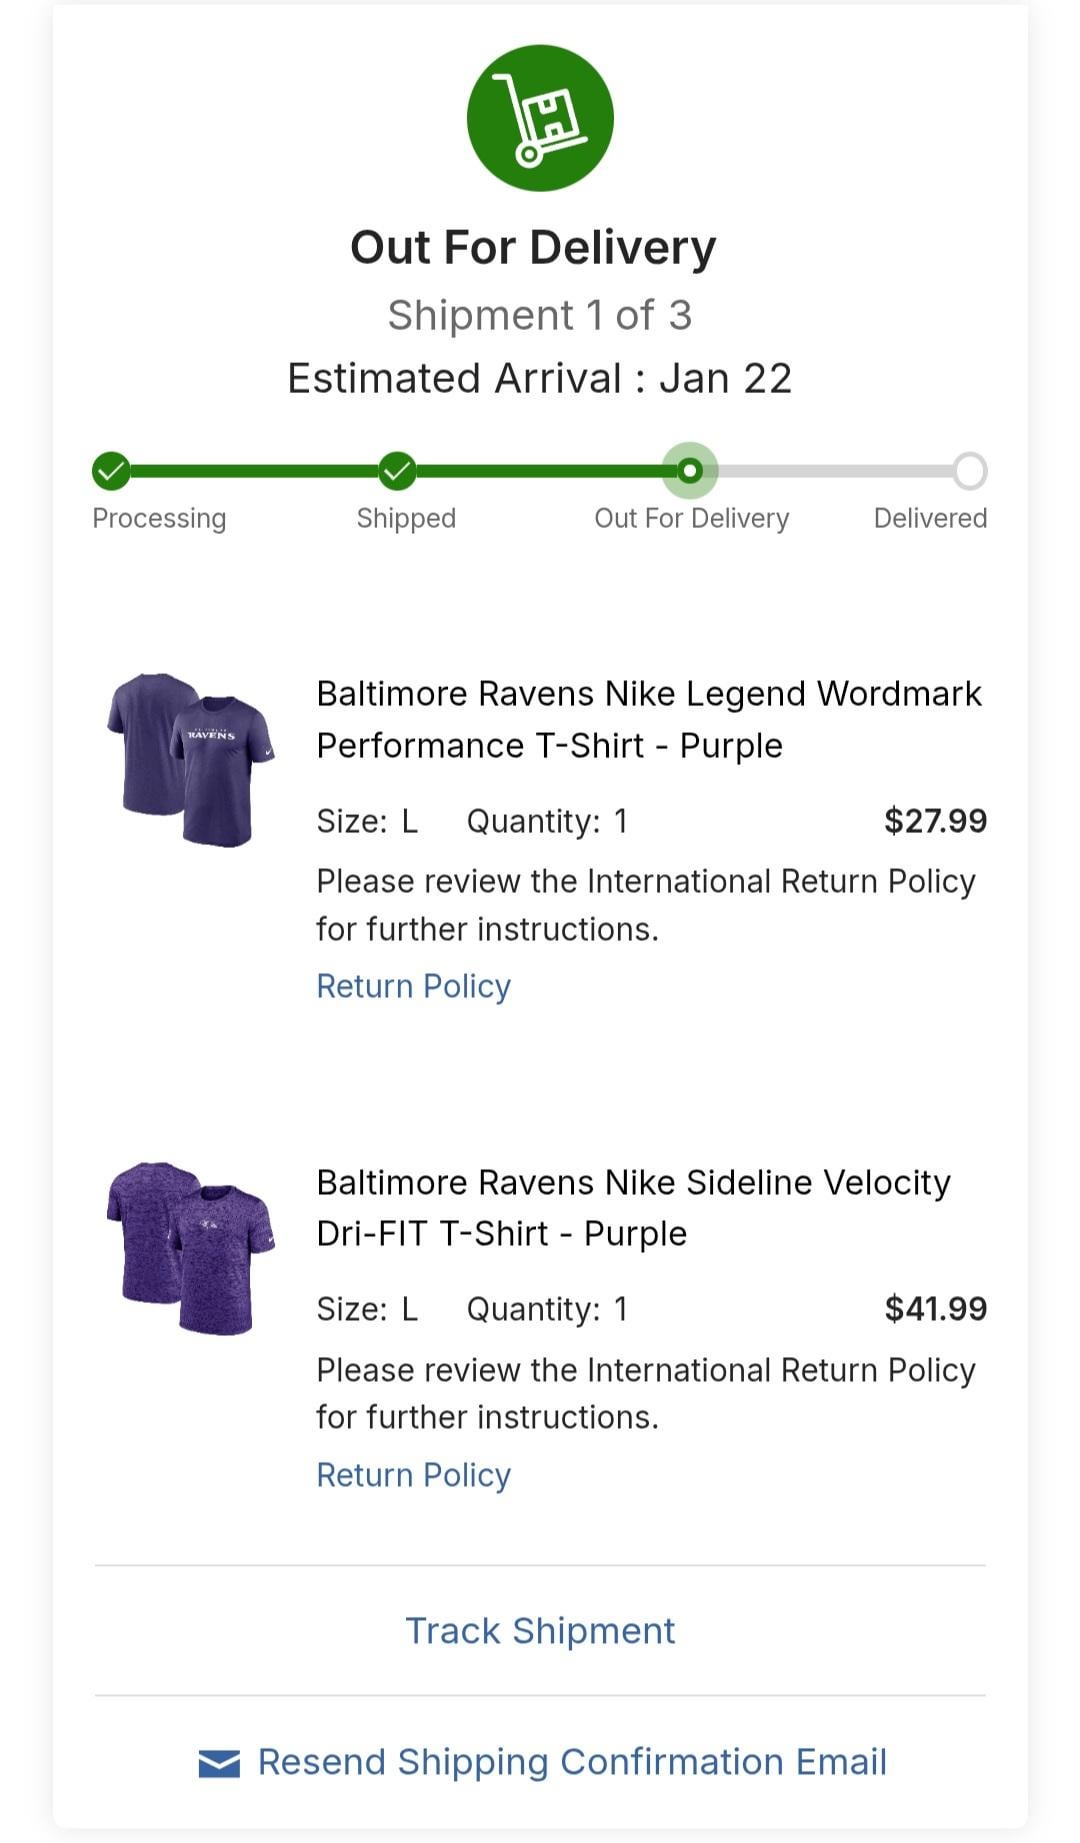The image size is (1080, 1843).
Task: Open Return Policy for the Wordmark shirt
Action: (413, 986)
